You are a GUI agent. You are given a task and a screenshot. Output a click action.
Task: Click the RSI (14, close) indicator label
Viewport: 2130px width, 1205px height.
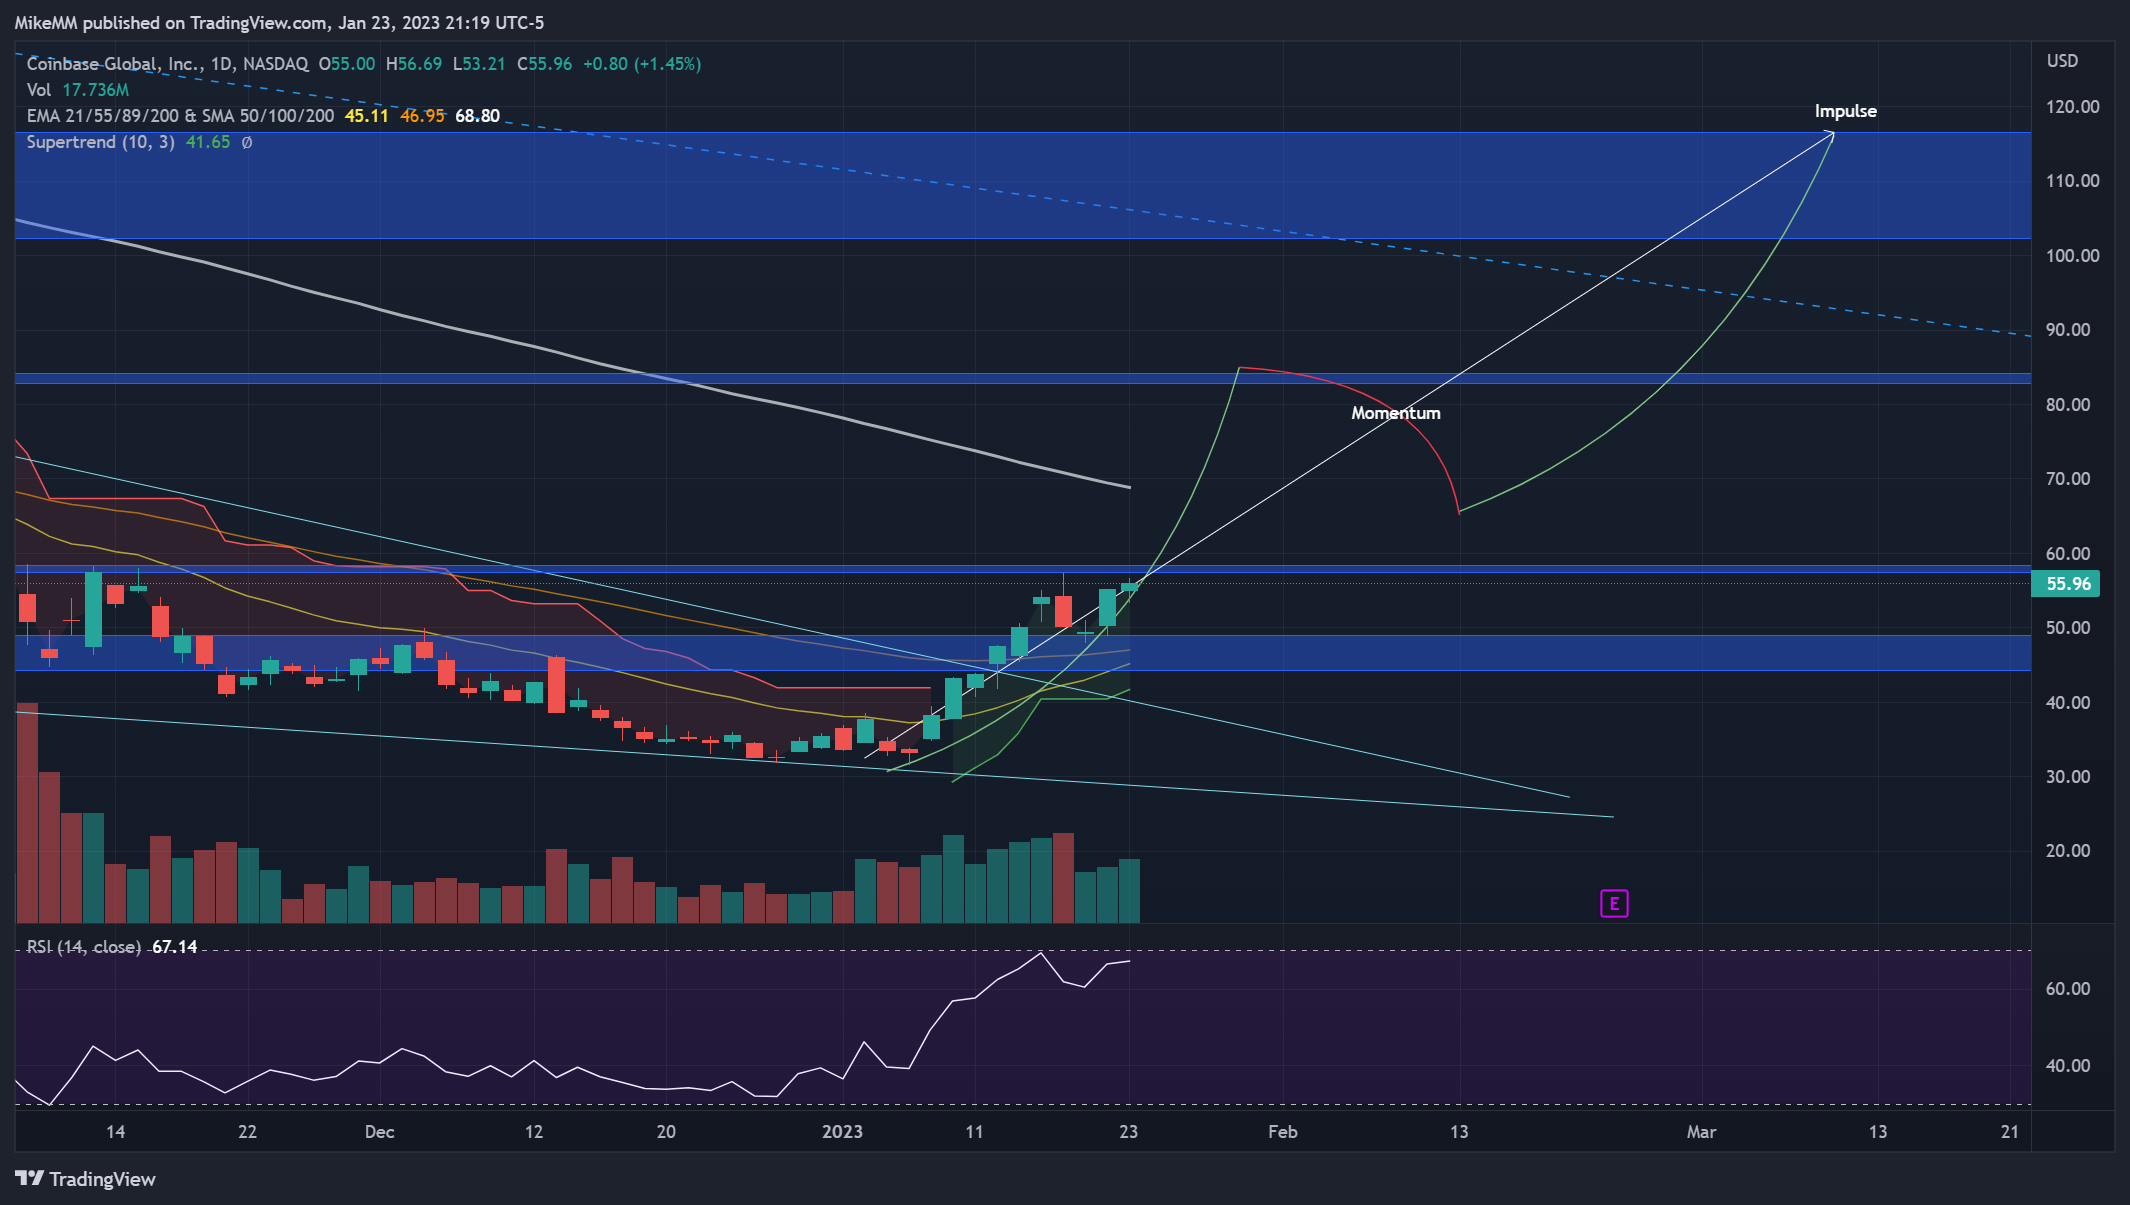click(x=83, y=947)
